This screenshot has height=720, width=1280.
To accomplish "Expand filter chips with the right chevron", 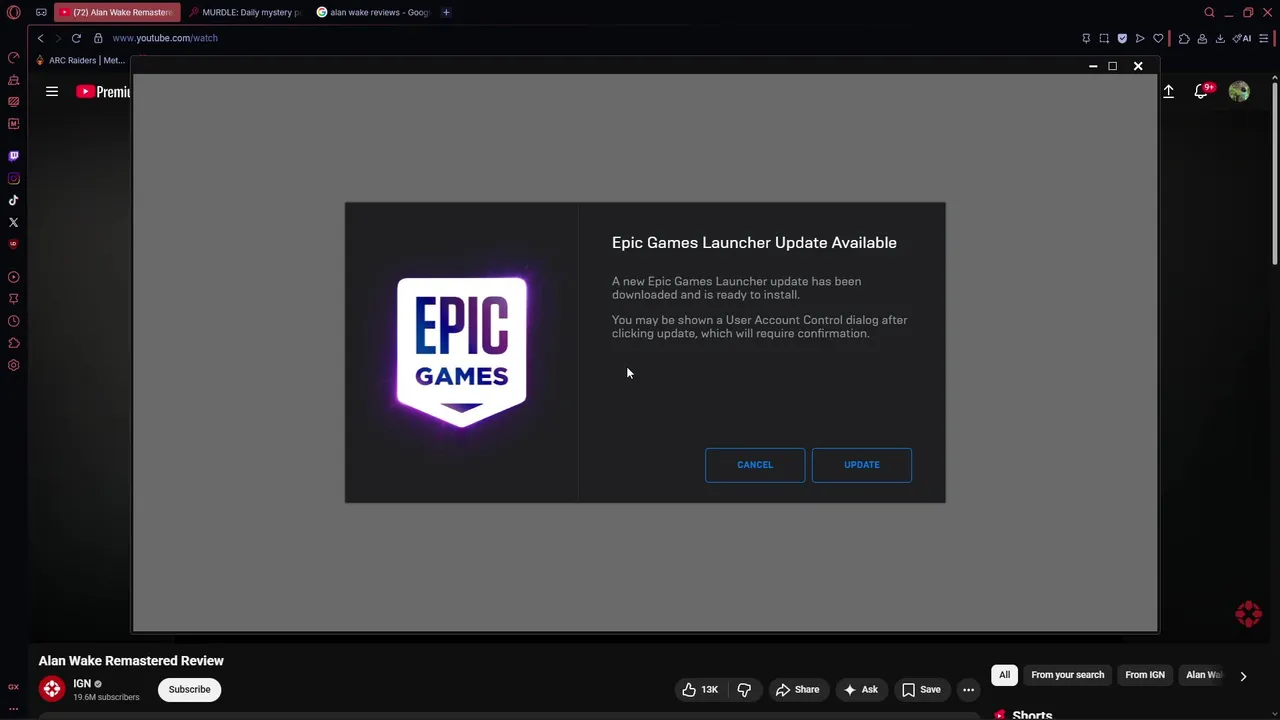I will pos(1243,676).
